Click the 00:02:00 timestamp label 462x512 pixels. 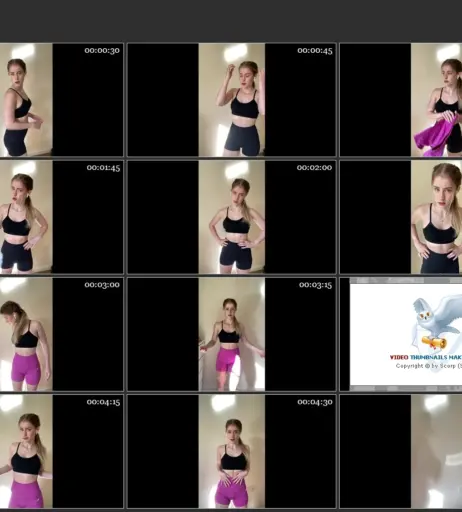[314, 167]
